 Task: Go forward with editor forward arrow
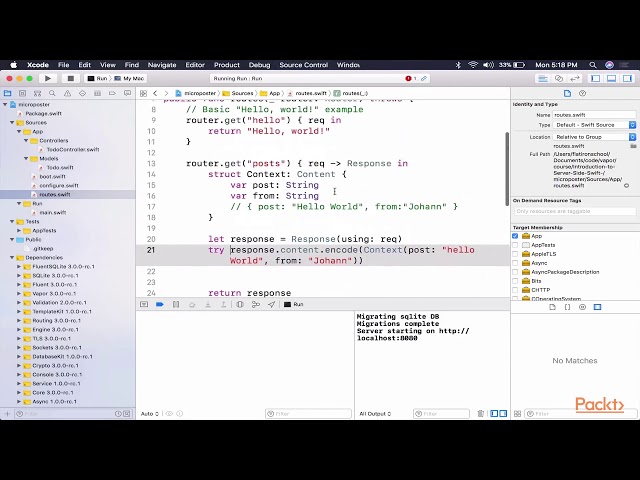click(x=166, y=93)
